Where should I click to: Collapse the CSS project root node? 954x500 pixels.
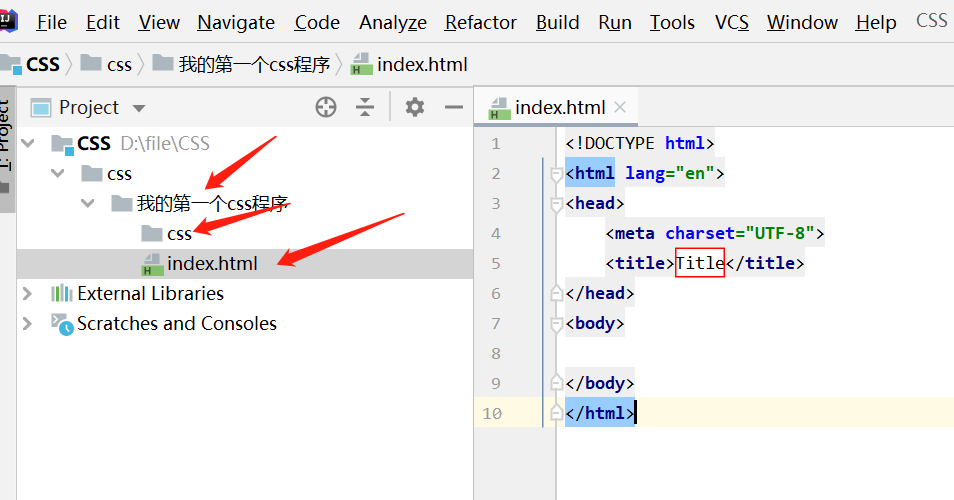[28, 144]
